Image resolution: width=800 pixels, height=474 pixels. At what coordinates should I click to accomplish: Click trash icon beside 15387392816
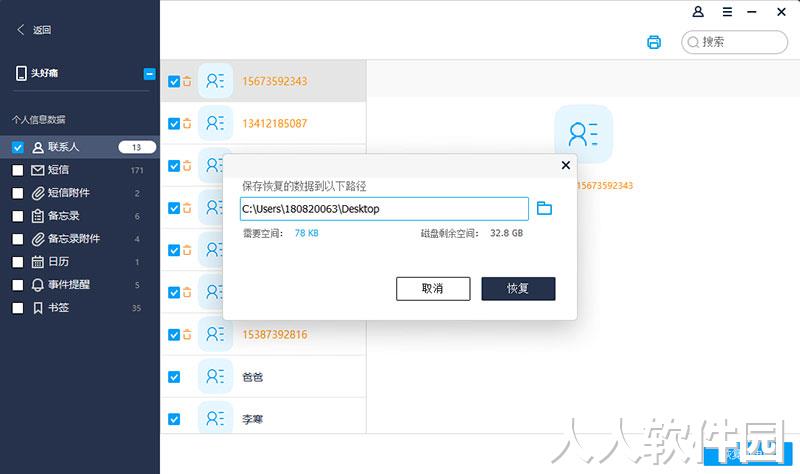coord(187,334)
